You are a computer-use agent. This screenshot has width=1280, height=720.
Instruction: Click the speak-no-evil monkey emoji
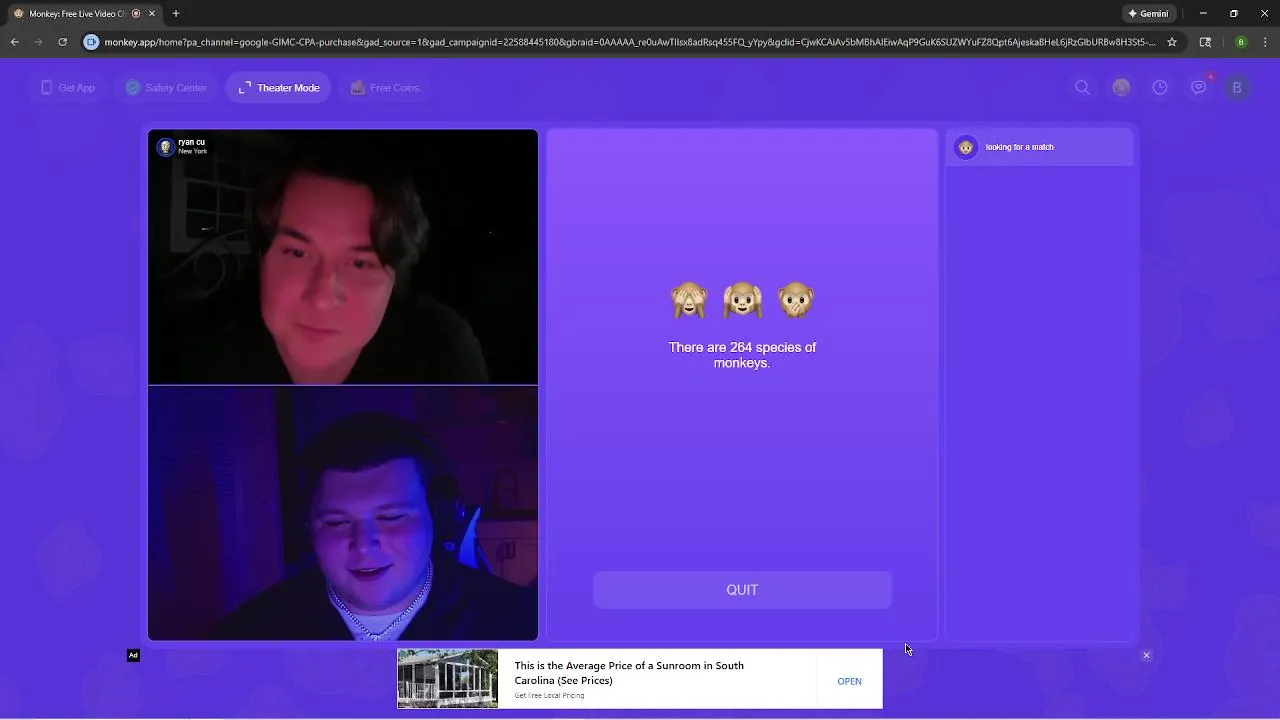click(796, 300)
